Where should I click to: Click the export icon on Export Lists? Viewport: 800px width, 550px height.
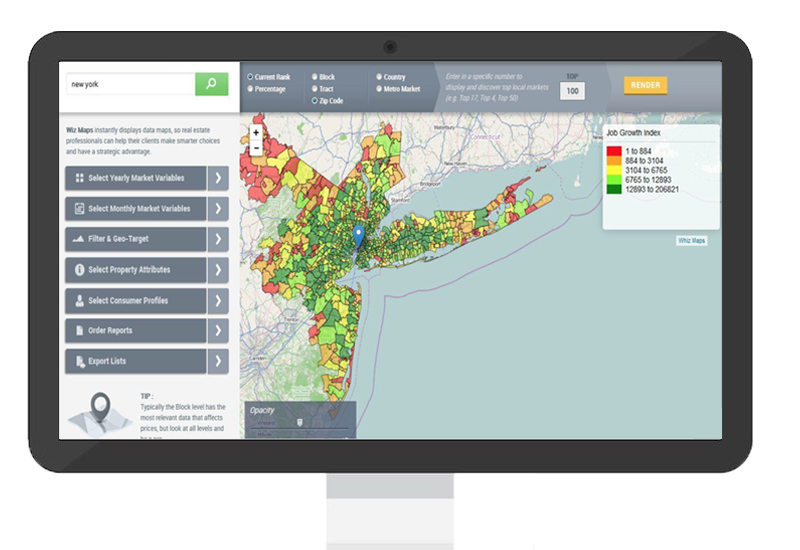[x=80, y=361]
